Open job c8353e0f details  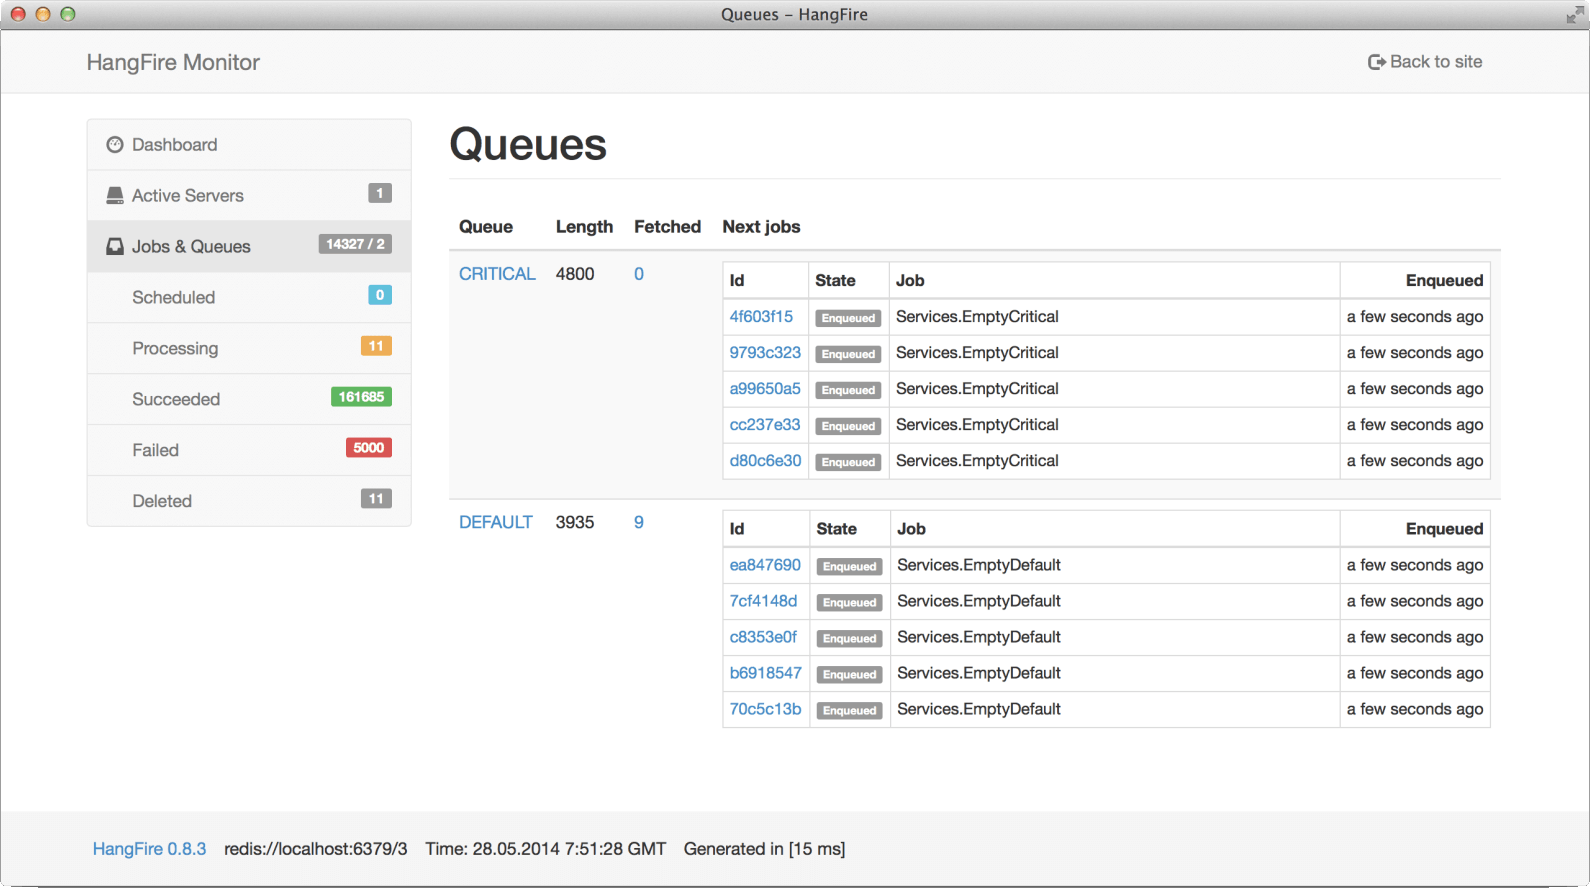coord(763,637)
